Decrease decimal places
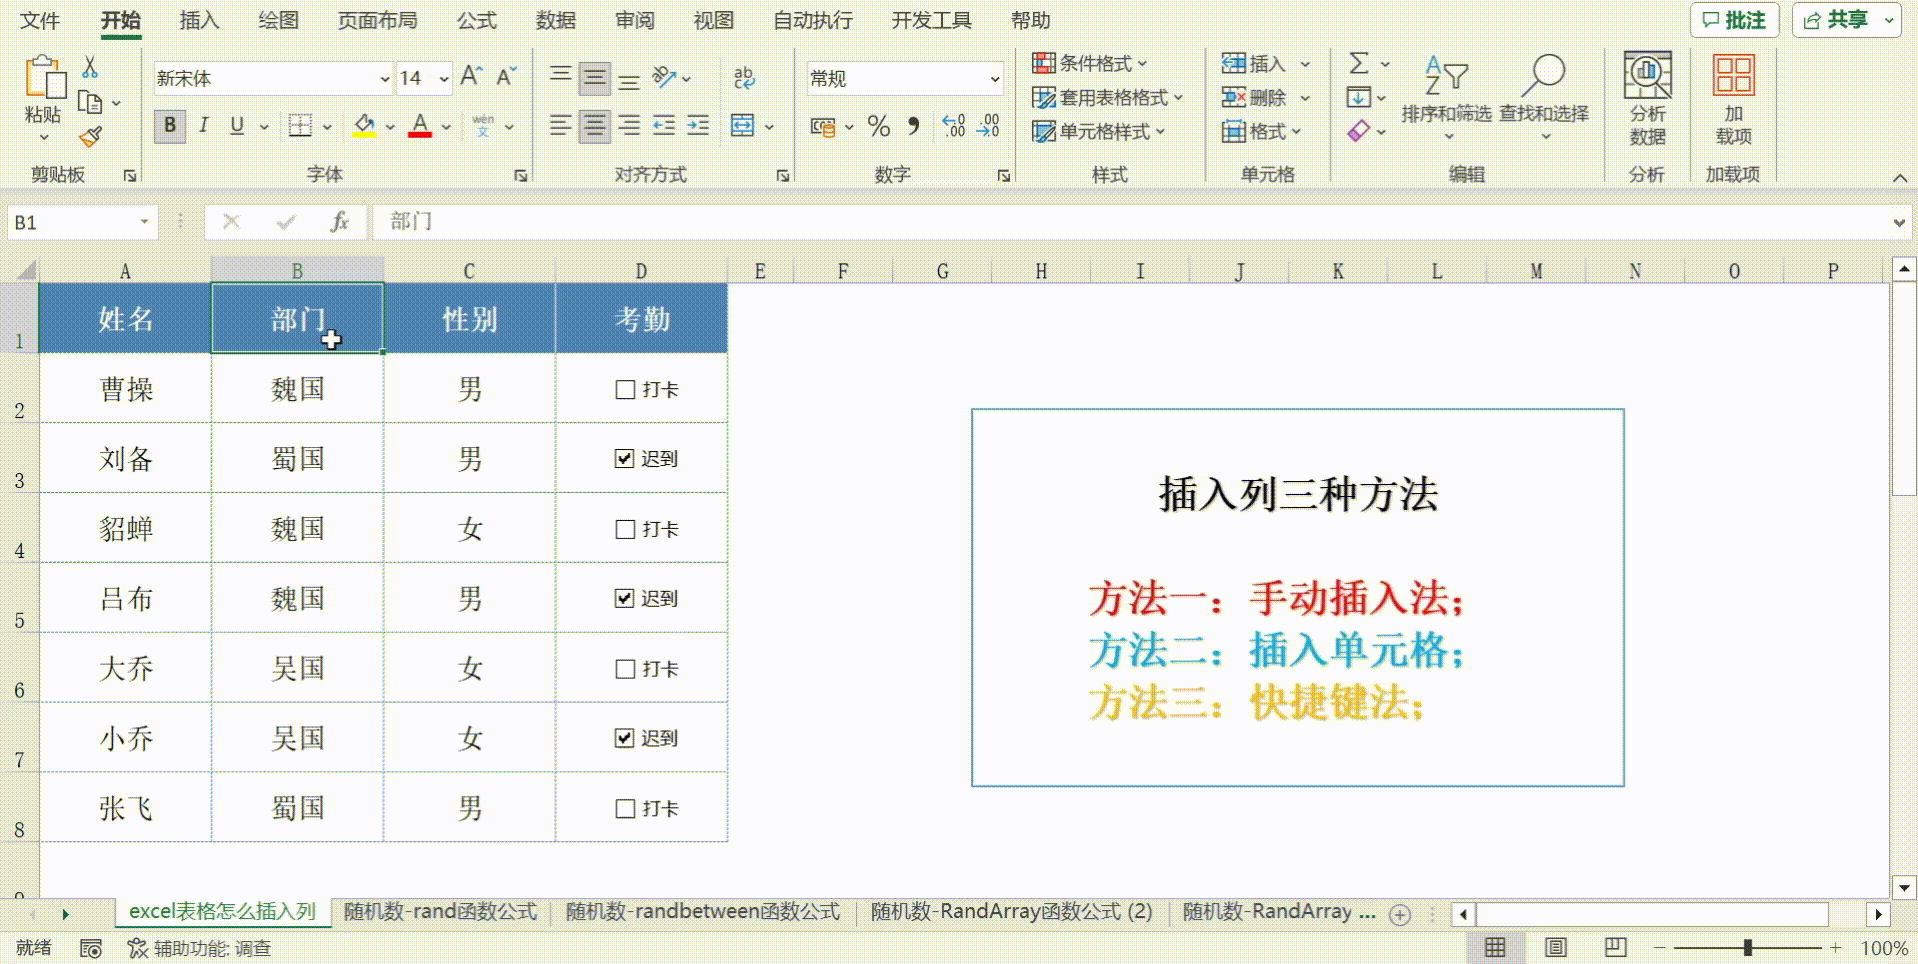Viewport: 1918px width, 964px height. (988, 126)
